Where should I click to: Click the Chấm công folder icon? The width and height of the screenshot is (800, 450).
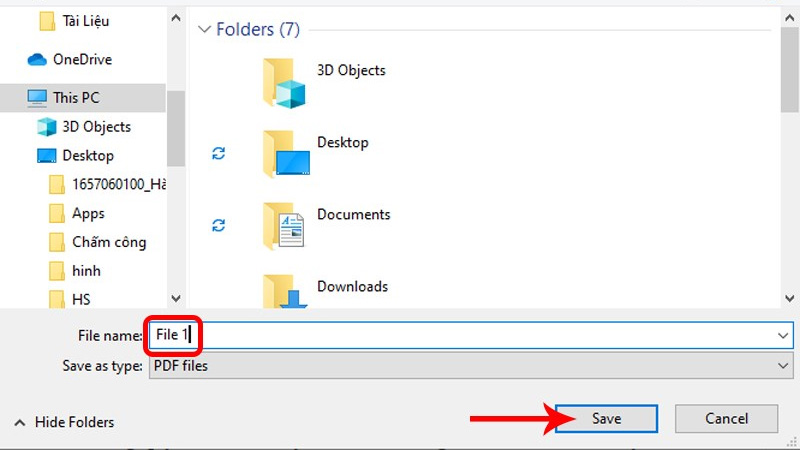(x=57, y=242)
